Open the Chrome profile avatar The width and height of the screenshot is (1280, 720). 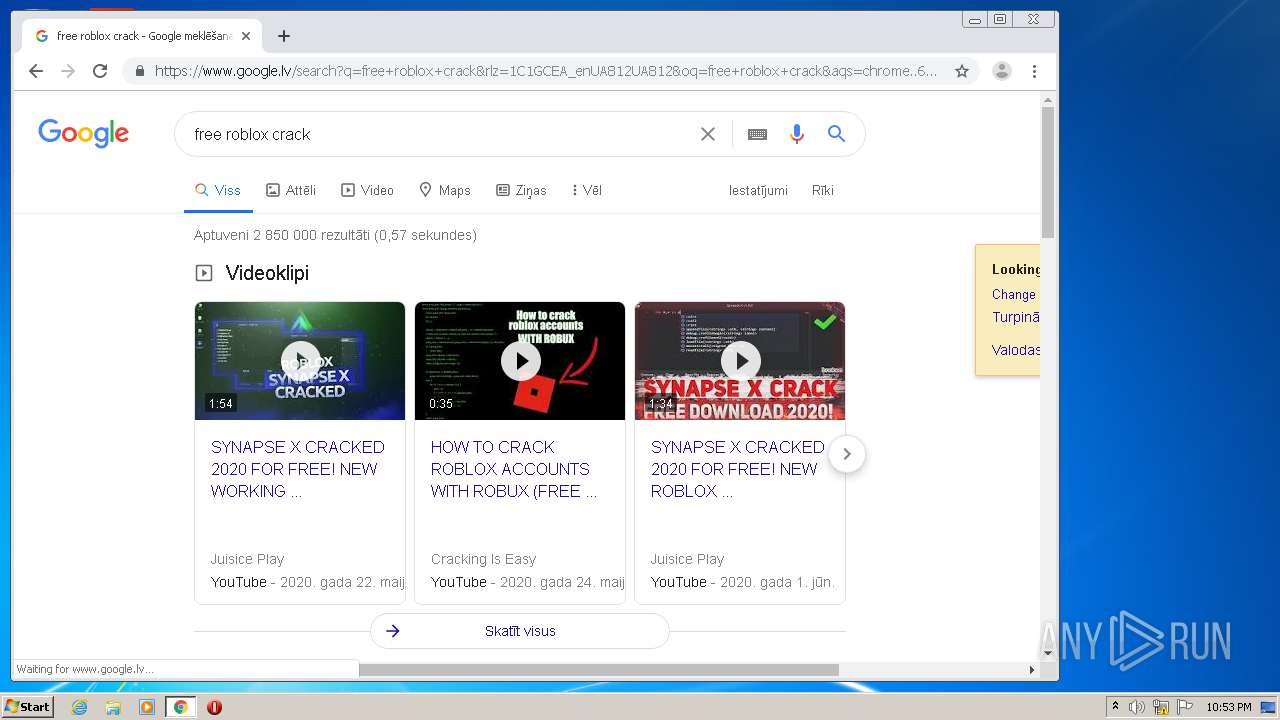coord(1002,71)
